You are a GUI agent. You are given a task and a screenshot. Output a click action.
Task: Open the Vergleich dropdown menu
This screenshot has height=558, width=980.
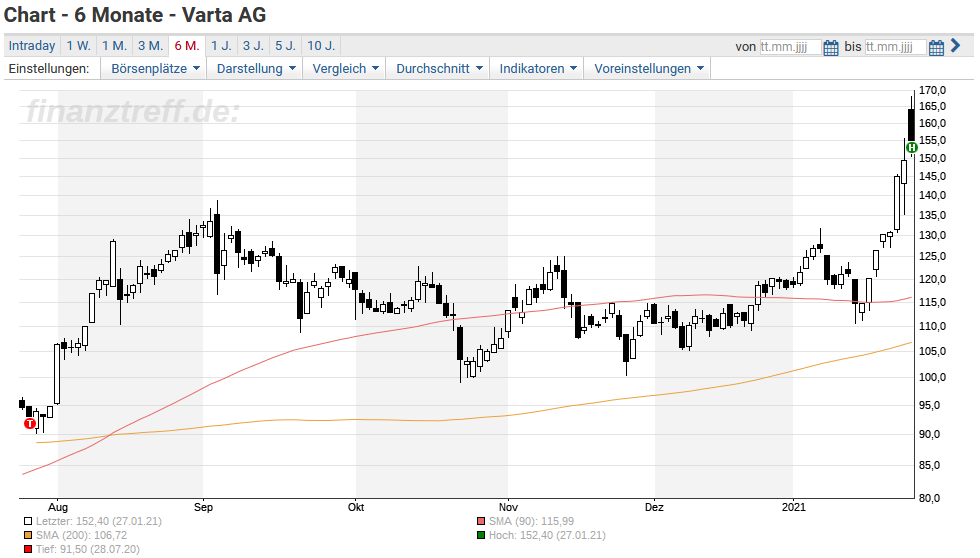pos(345,69)
